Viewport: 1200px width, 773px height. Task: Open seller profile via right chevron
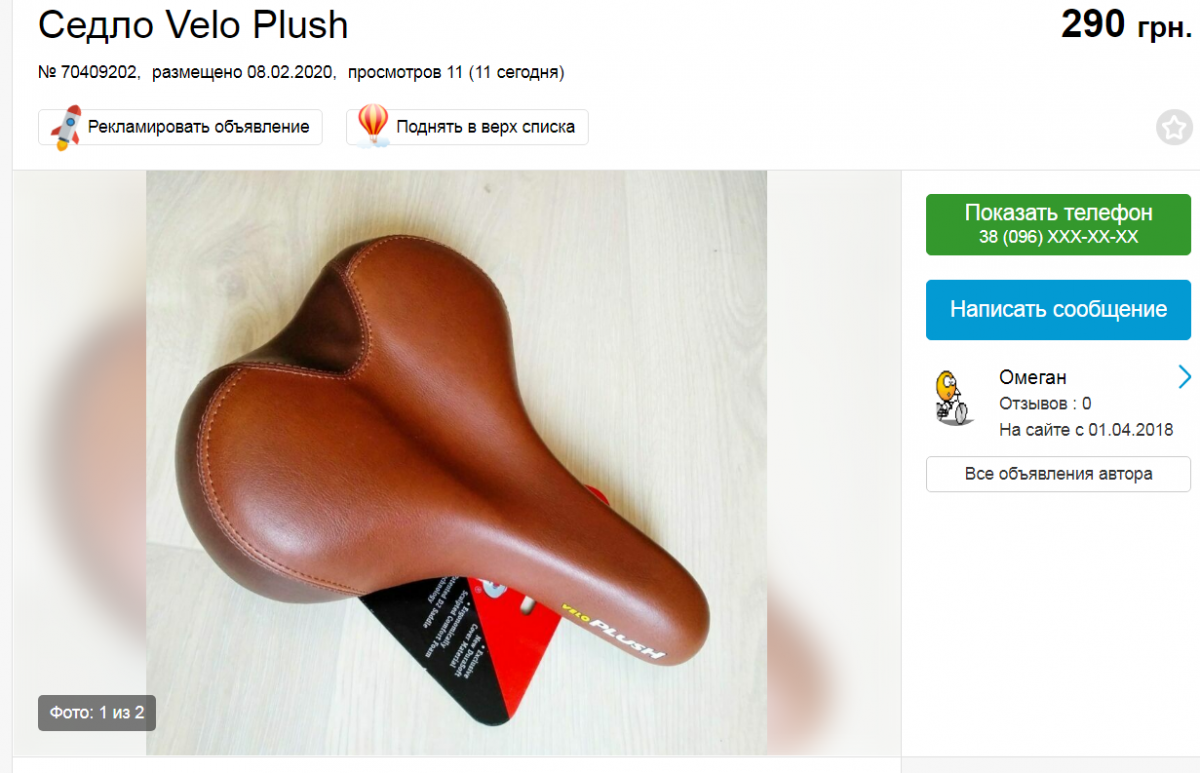1185,377
